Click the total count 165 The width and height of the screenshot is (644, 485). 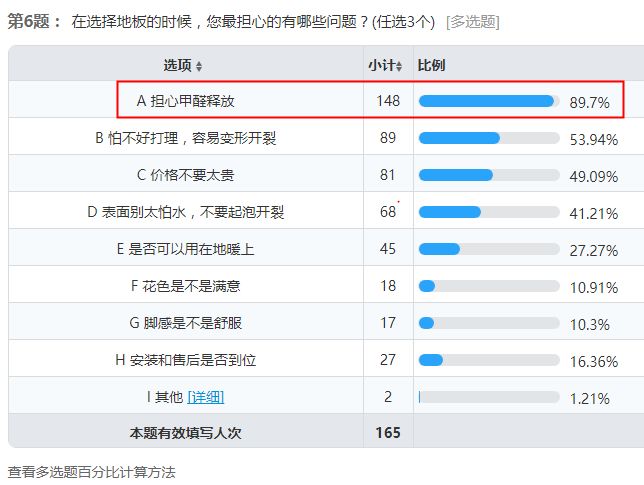(388, 432)
